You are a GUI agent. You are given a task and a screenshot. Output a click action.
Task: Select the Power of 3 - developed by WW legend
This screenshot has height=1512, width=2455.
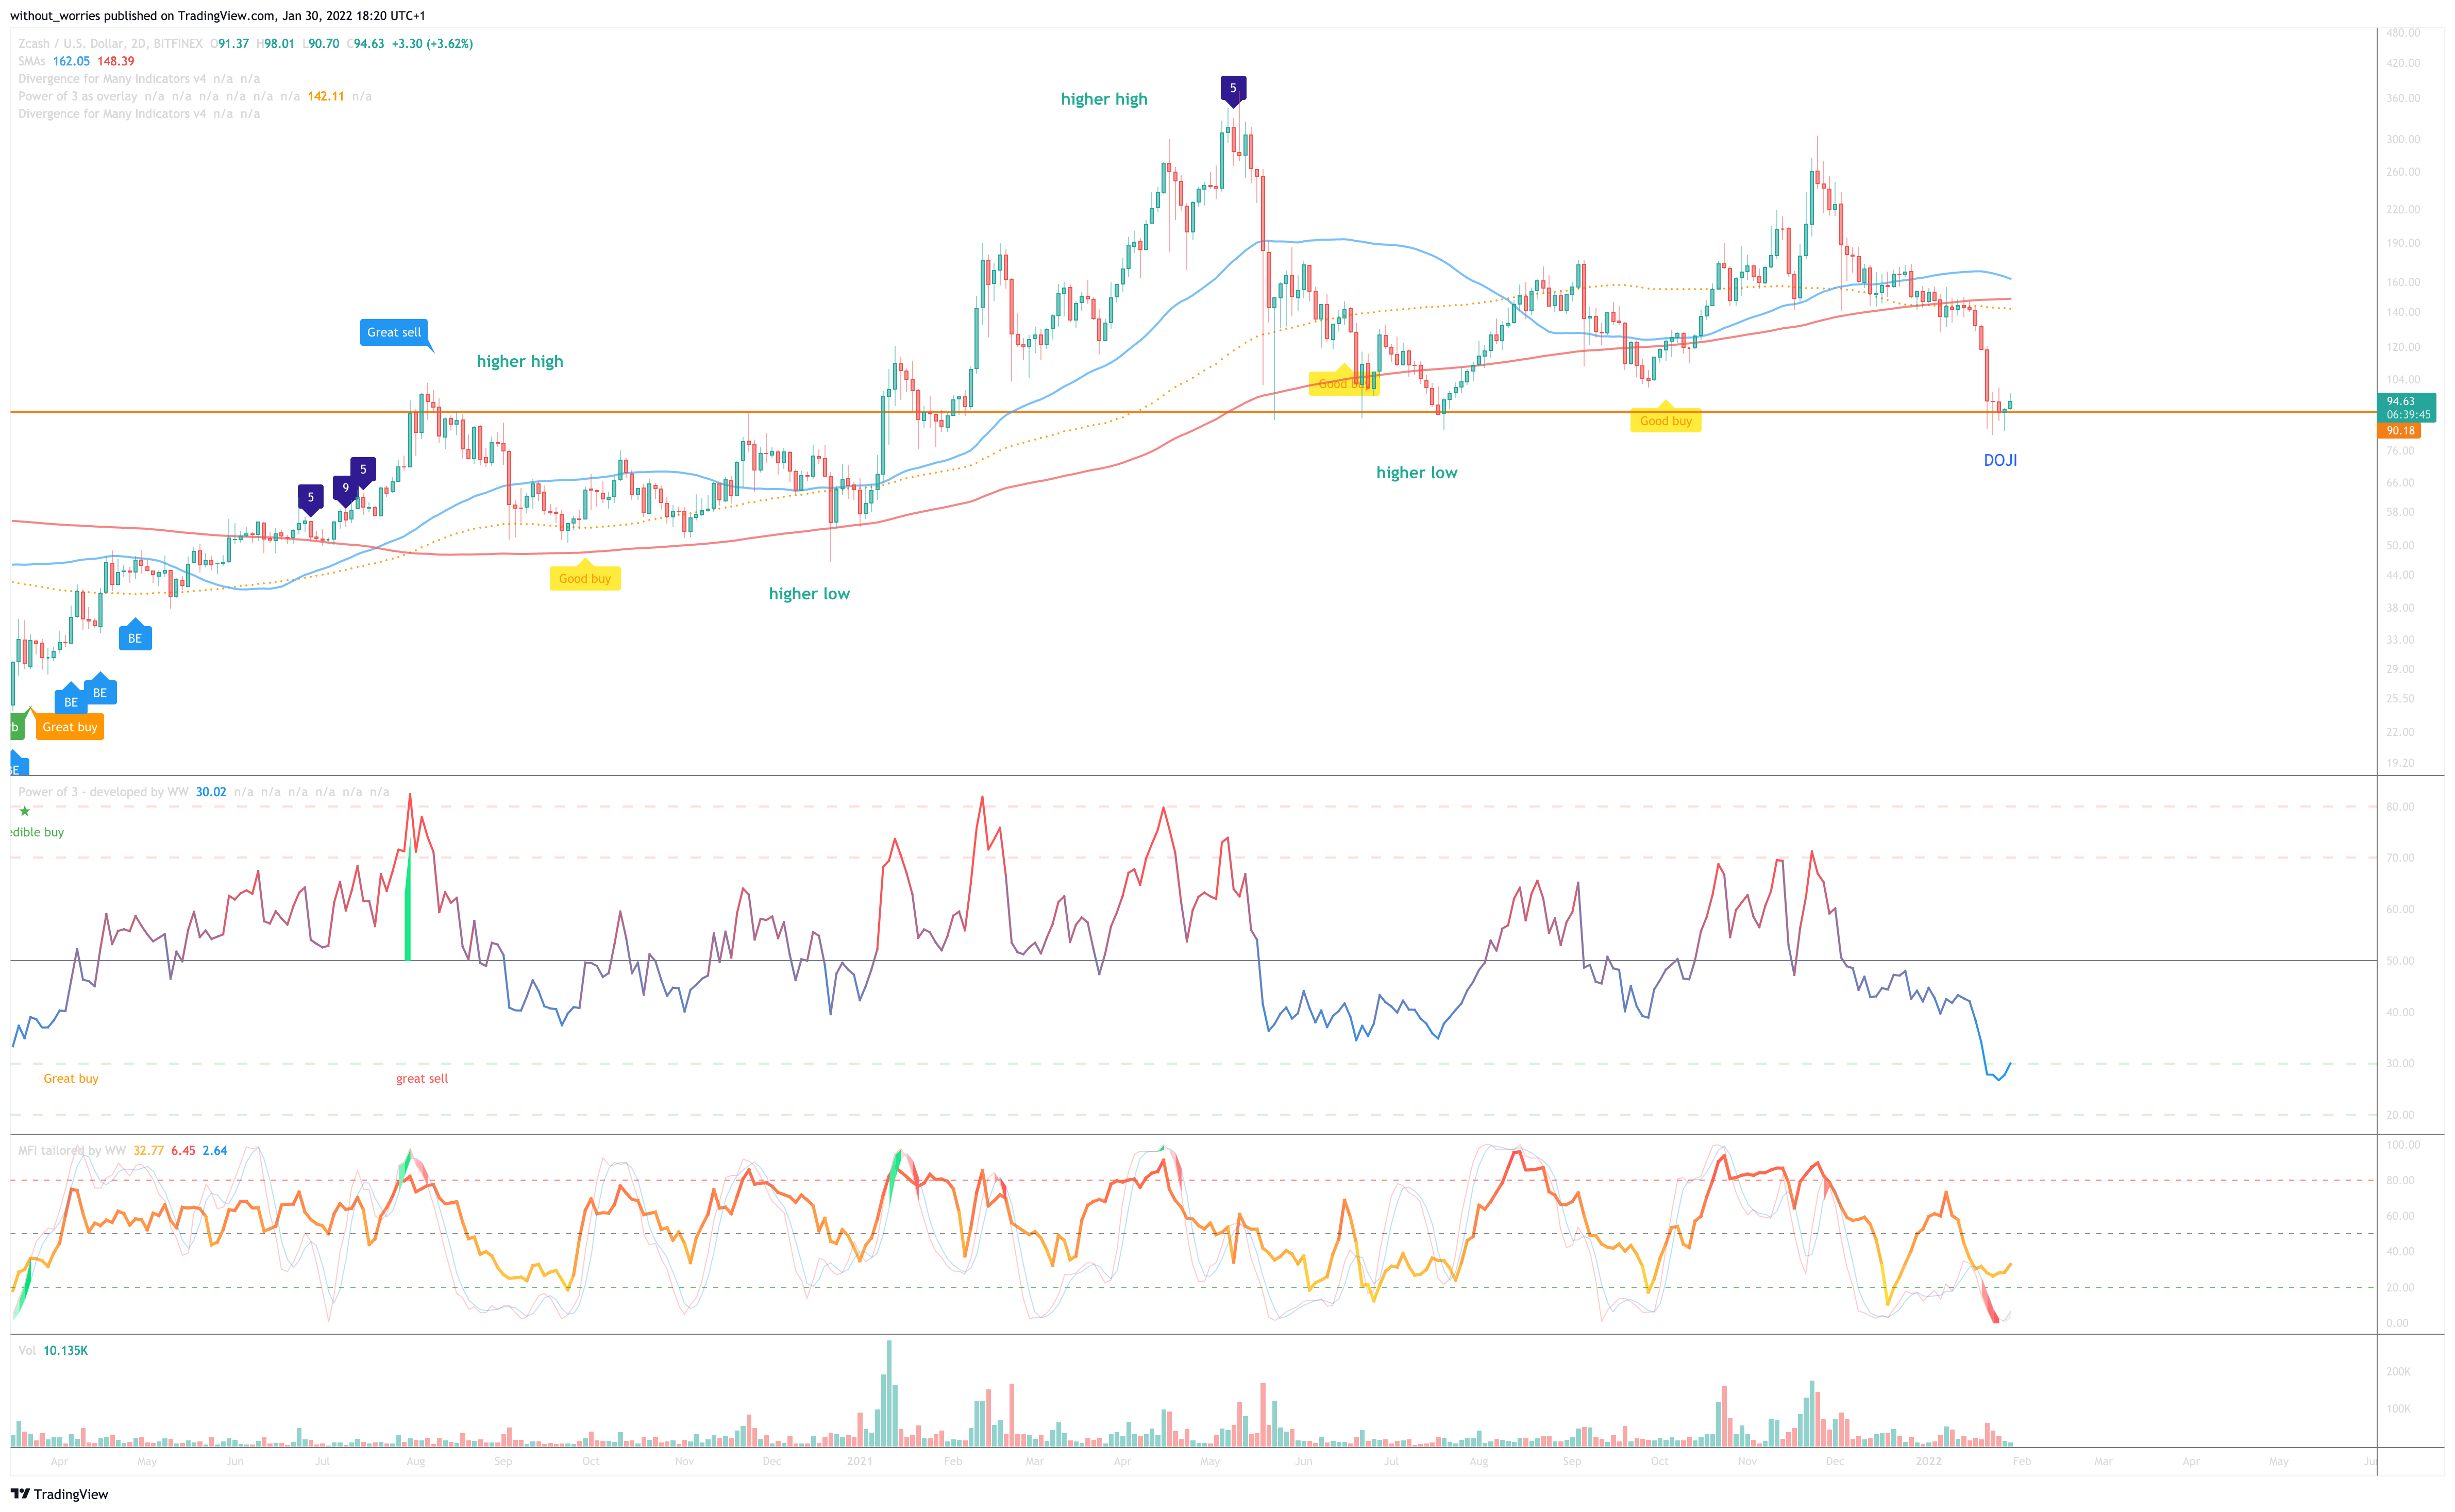click(103, 792)
